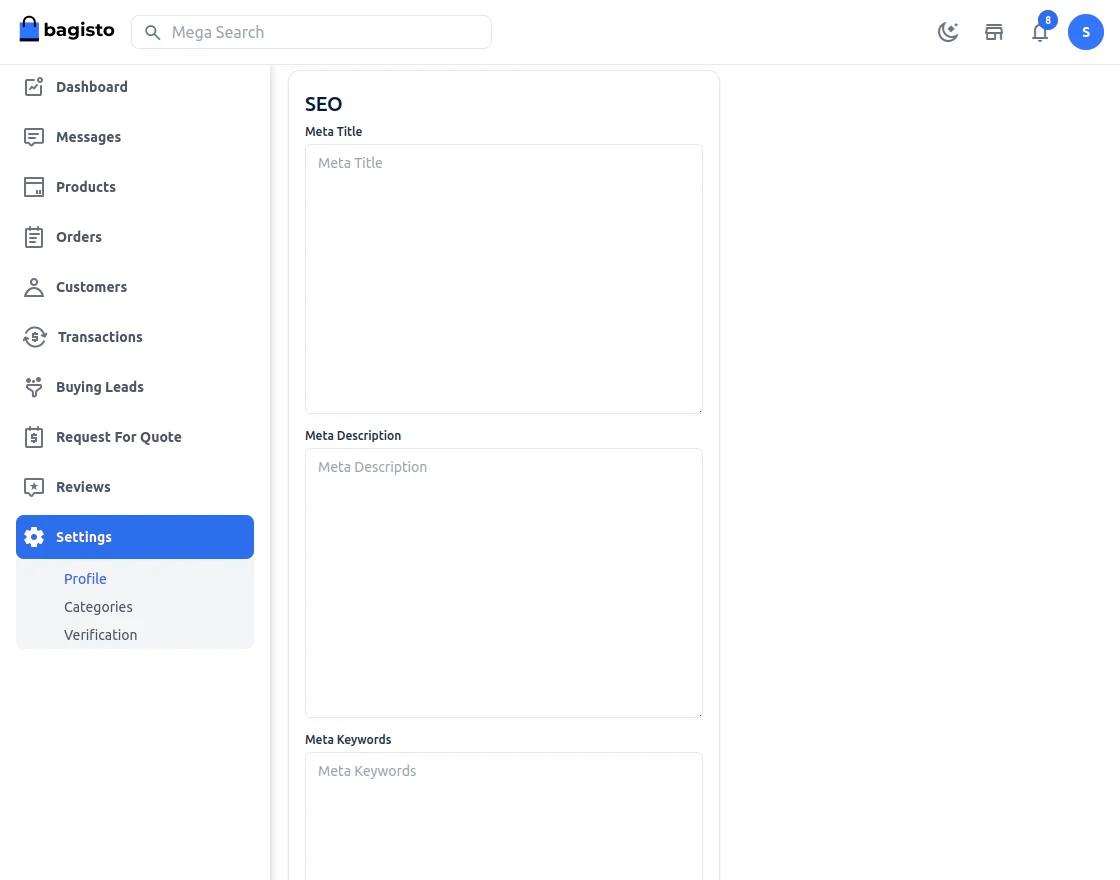The image size is (1120, 880).
Task: Open notifications bell icon
Action: coord(1040,32)
